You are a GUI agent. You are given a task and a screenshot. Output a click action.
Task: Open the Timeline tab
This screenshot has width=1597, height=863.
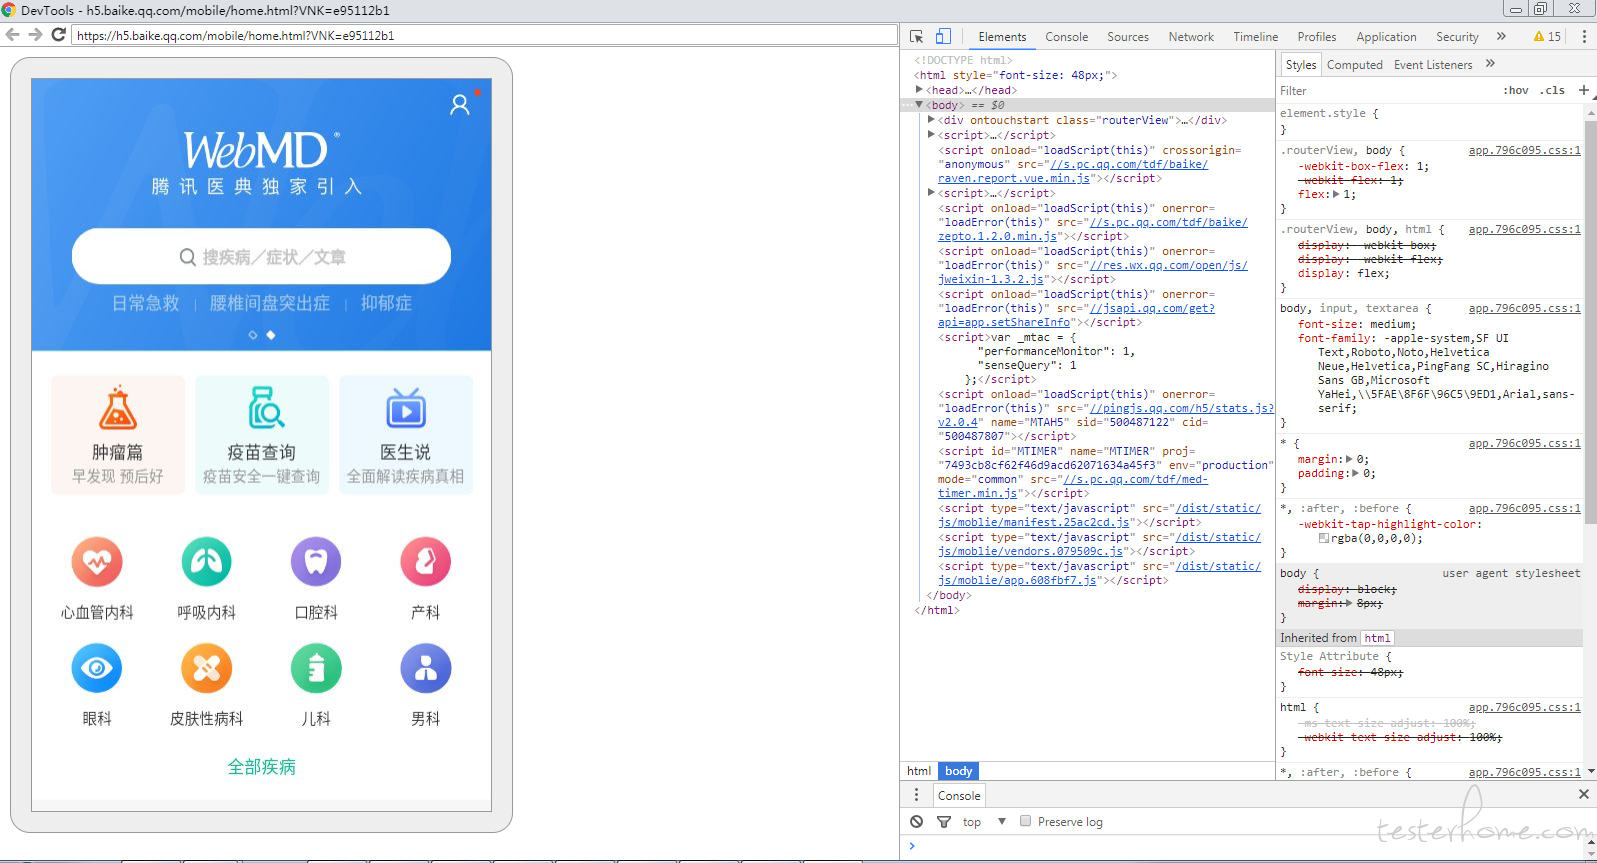(x=1255, y=37)
